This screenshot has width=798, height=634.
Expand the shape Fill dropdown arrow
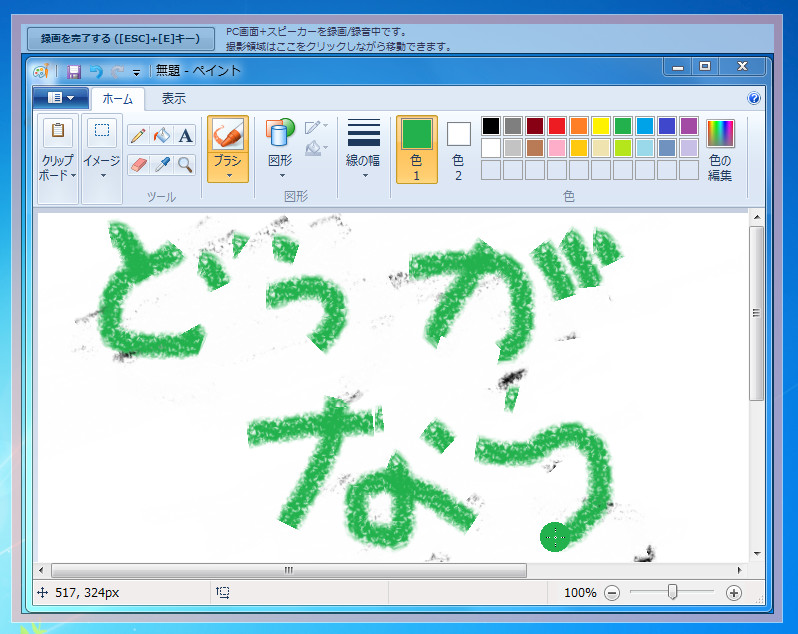click(x=325, y=148)
